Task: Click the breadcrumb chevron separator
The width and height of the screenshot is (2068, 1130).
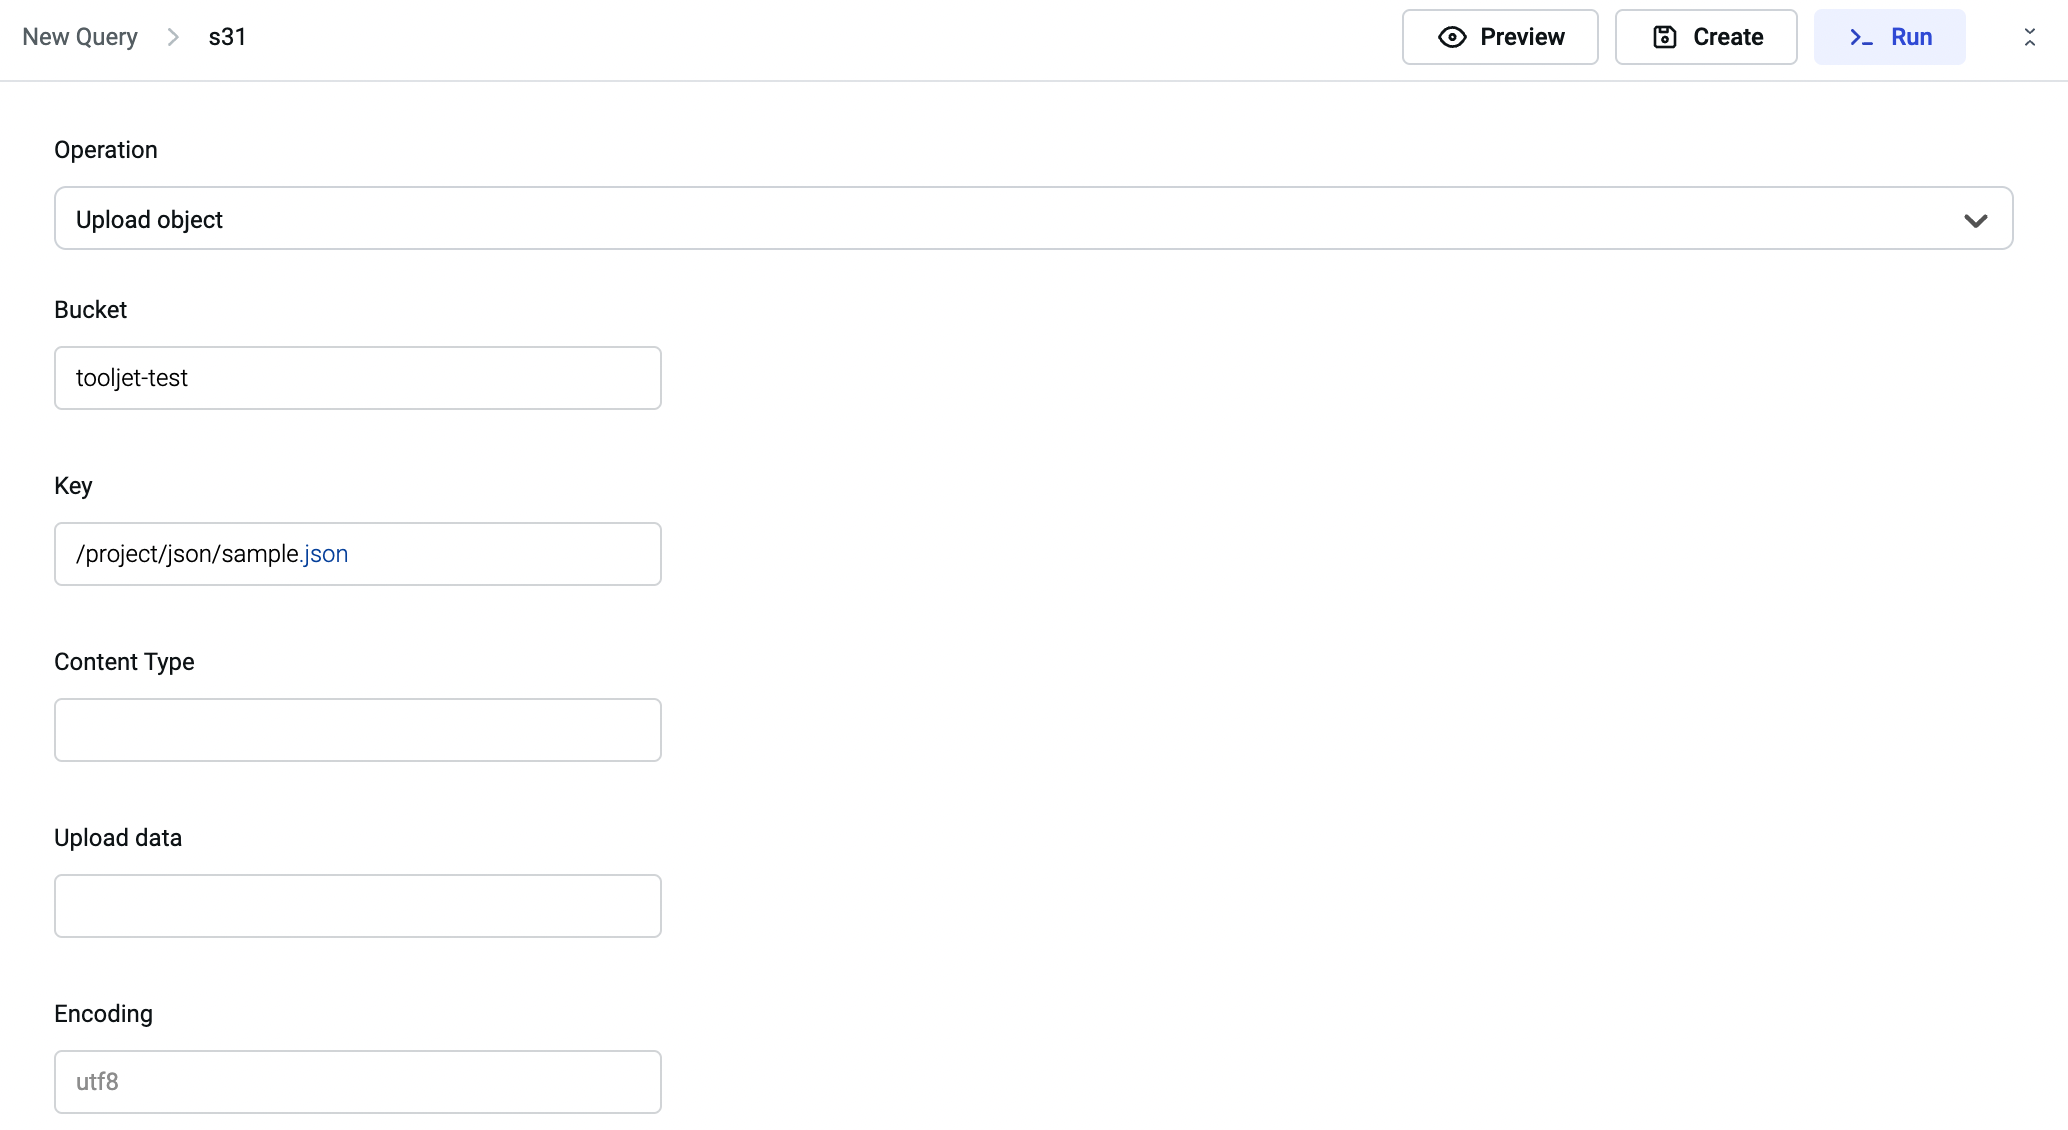Action: [x=173, y=37]
